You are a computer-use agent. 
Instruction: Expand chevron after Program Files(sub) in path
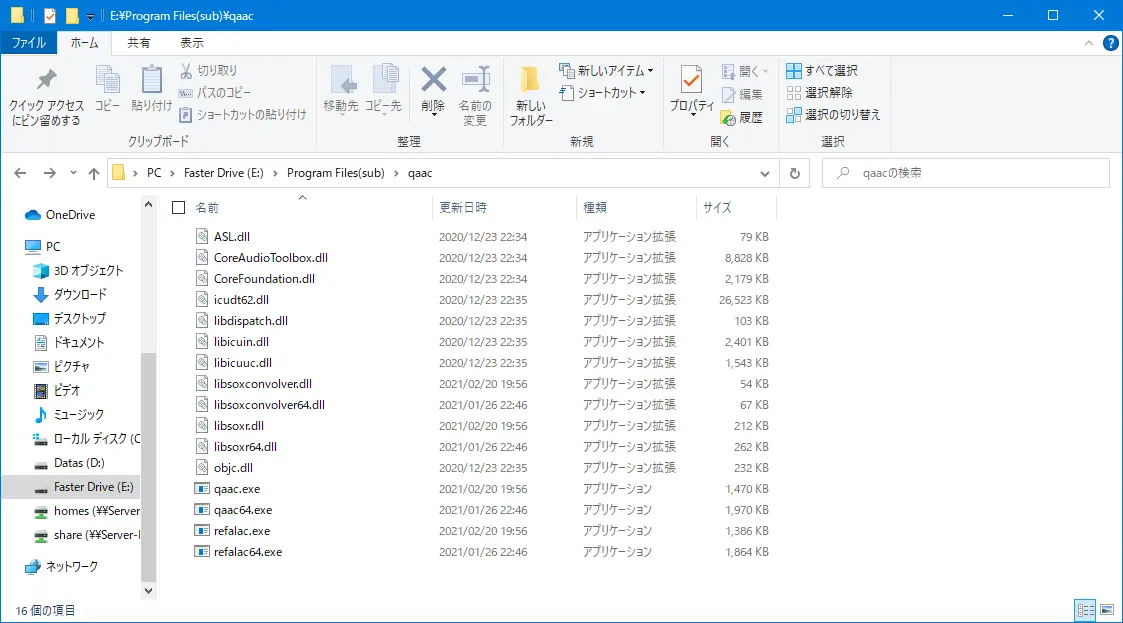pyautogui.click(x=397, y=173)
